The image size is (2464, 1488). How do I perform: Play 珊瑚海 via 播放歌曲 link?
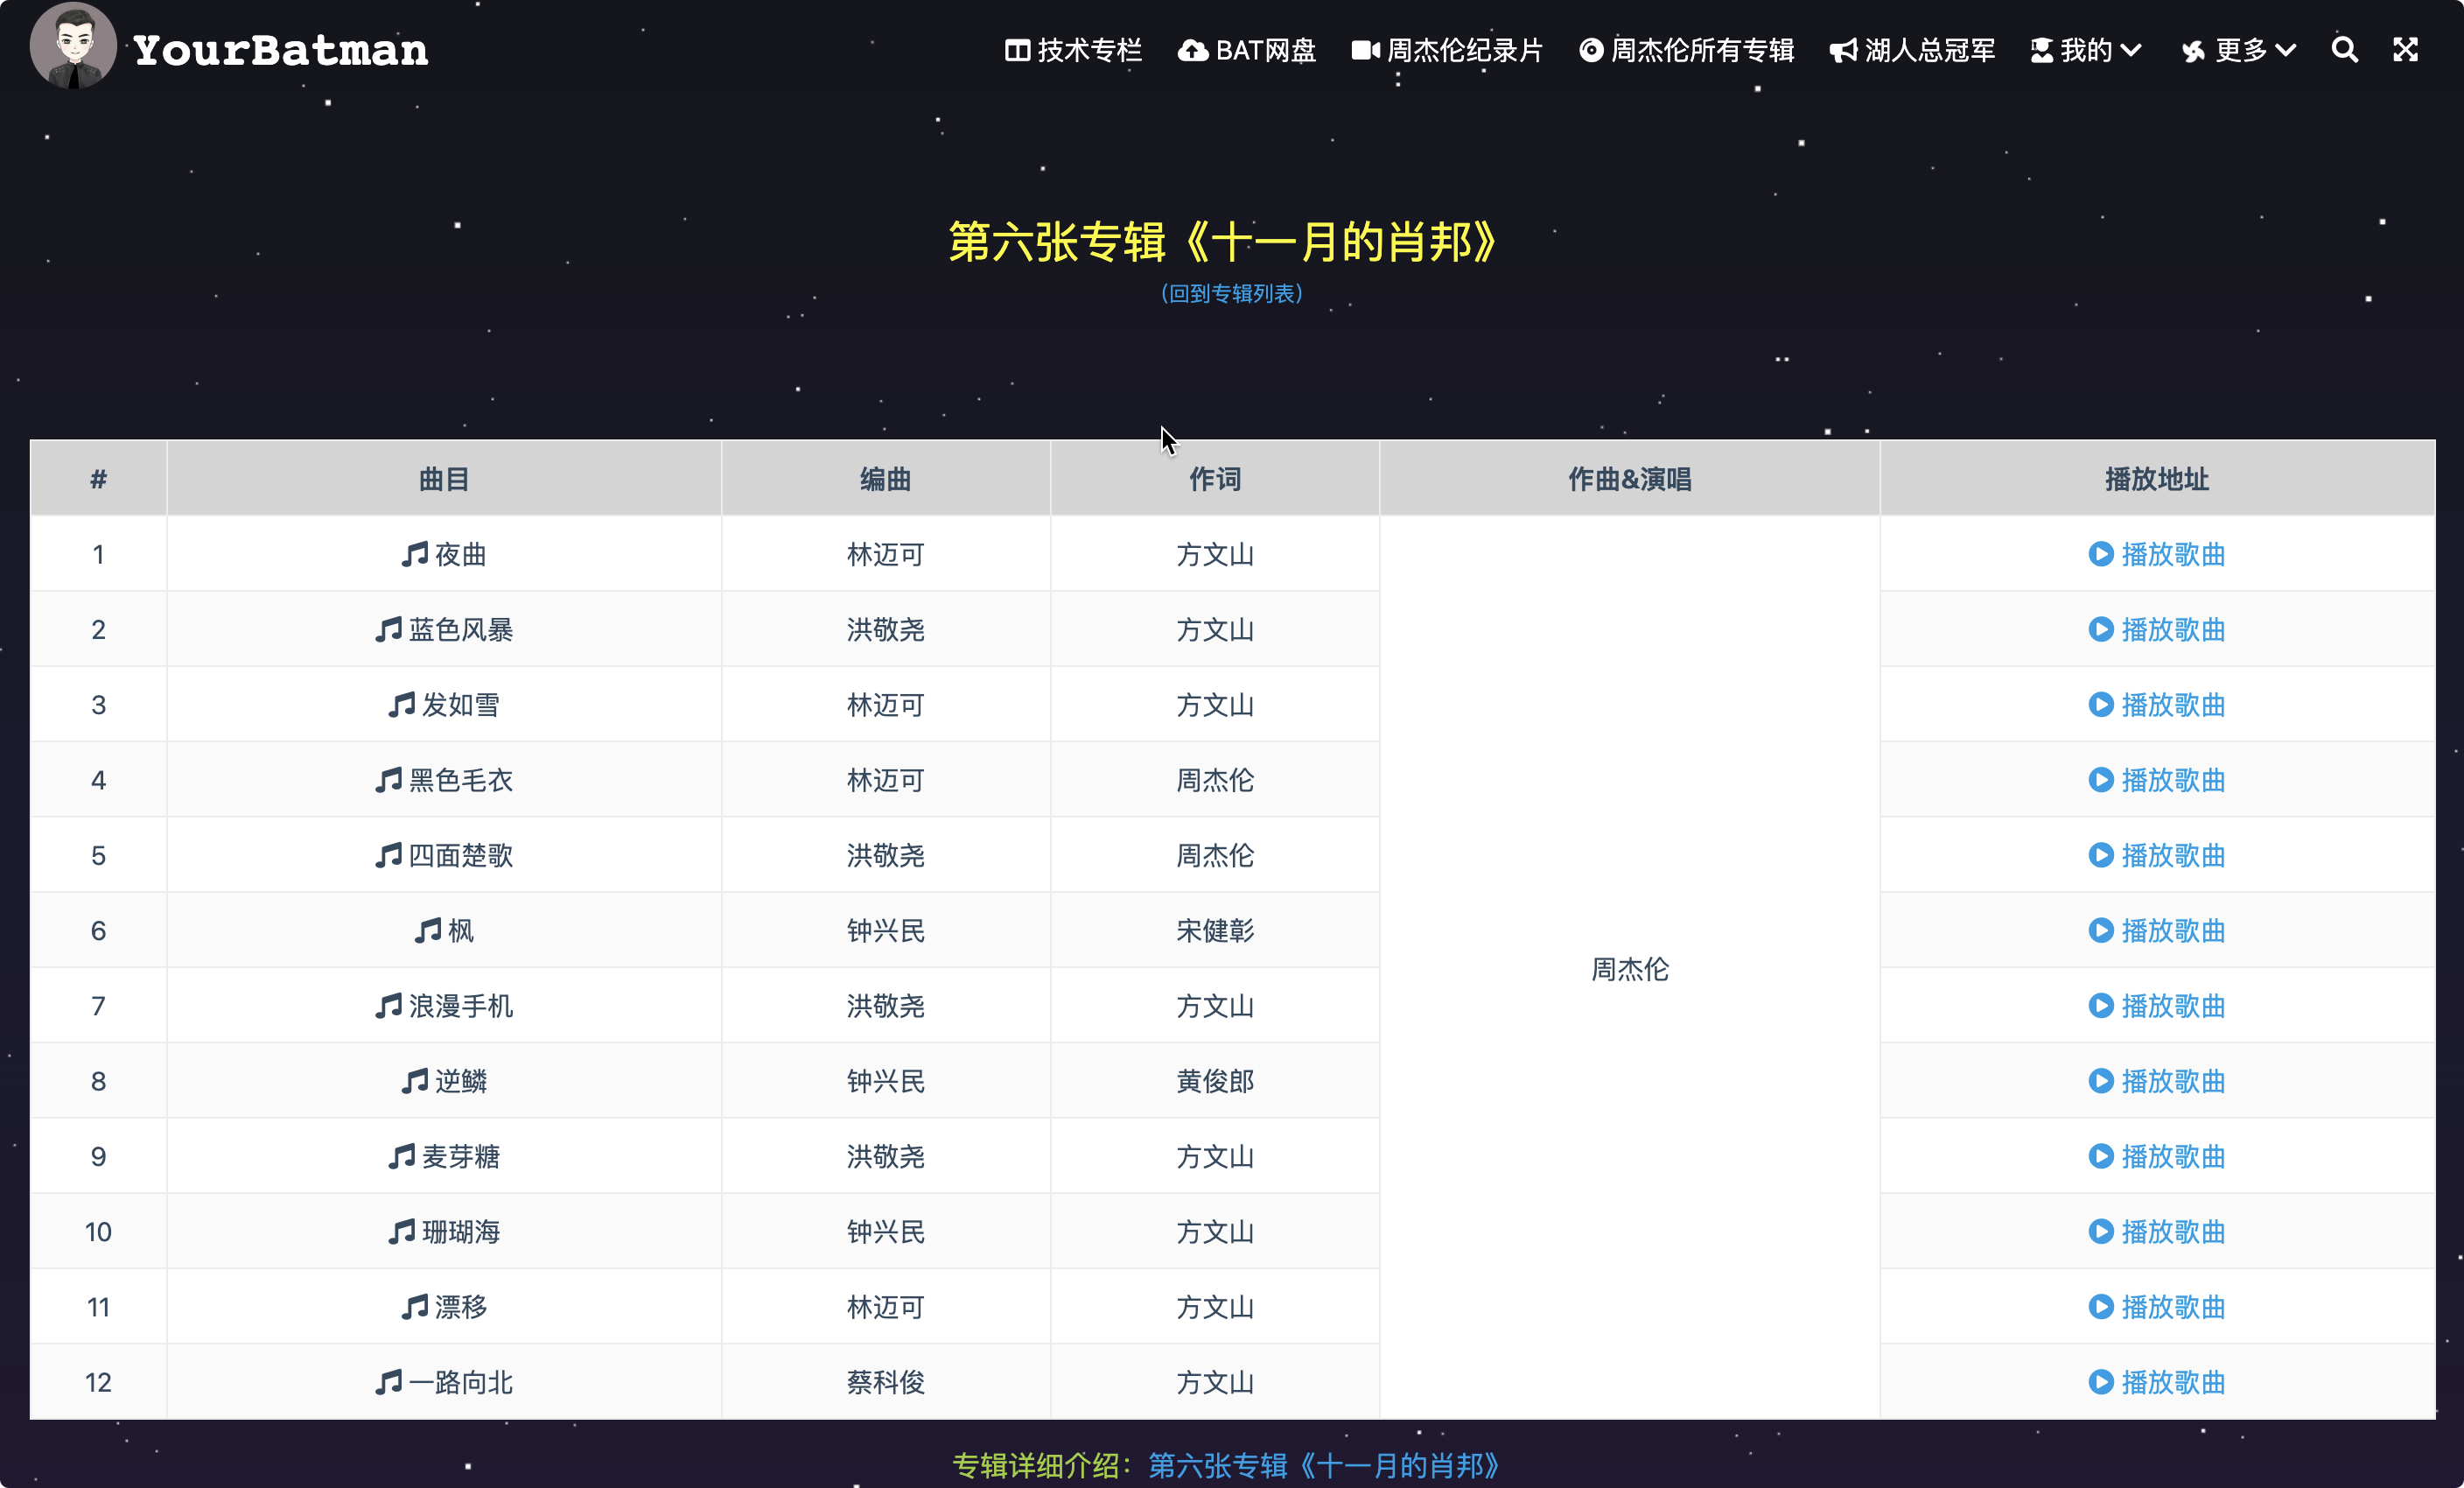tap(2172, 1232)
